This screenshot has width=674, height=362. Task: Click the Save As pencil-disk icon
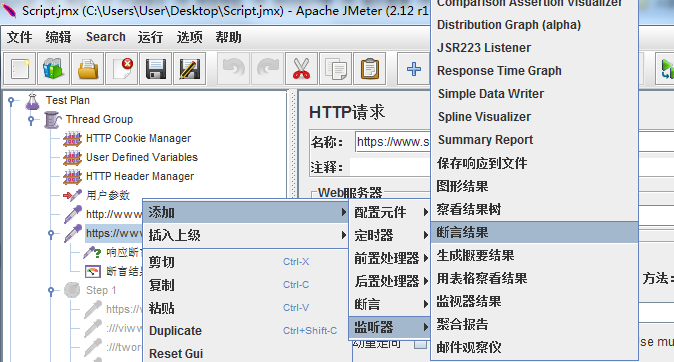point(190,69)
